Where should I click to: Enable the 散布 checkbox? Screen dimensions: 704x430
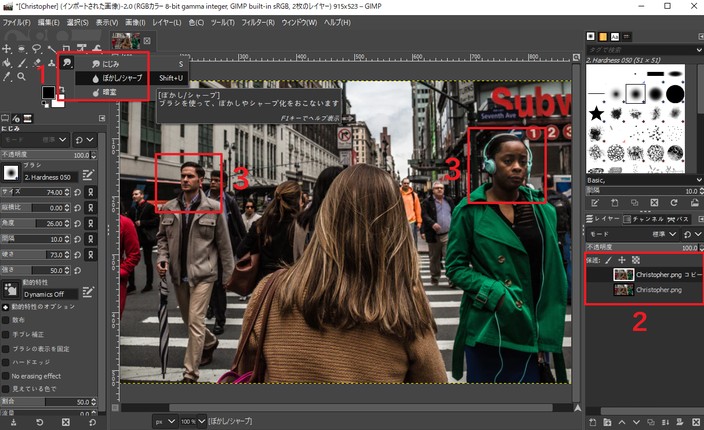(x=6, y=320)
